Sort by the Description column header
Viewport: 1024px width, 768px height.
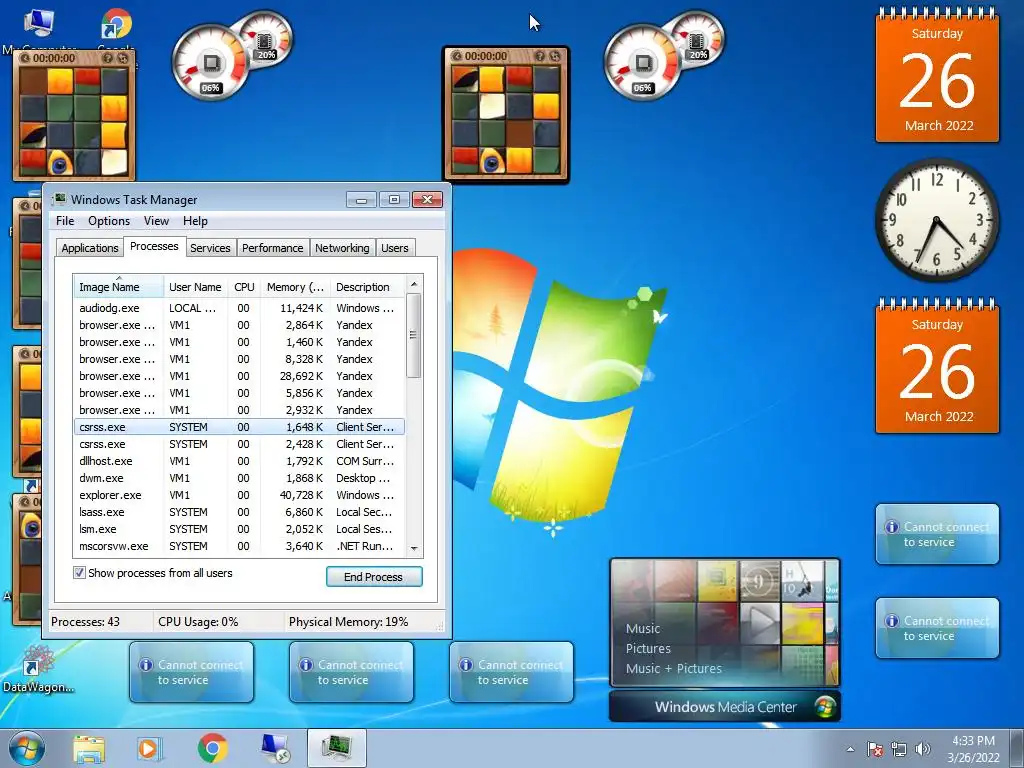(367, 287)
